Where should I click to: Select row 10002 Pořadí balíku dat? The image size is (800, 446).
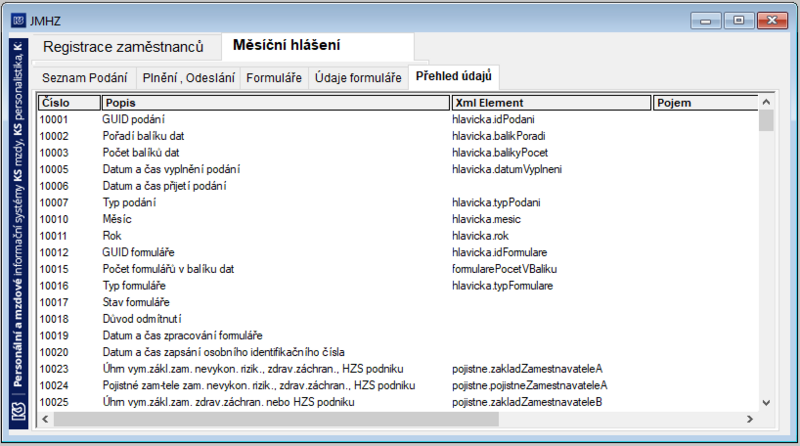tap(398, 136)
